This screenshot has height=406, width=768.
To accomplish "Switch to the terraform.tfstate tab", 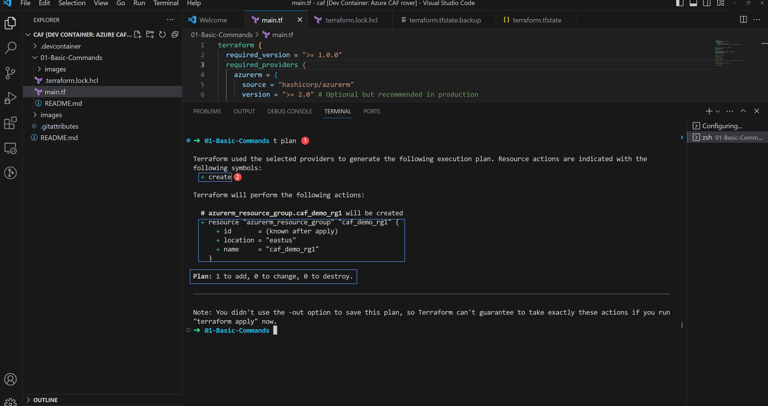I will tap(532, 20).
